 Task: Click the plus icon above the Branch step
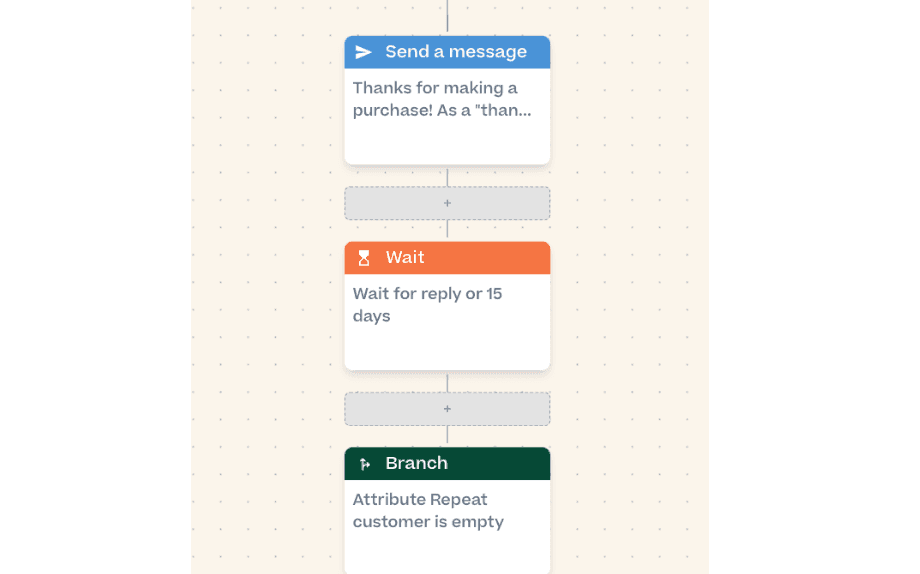[x=447, y=409]
